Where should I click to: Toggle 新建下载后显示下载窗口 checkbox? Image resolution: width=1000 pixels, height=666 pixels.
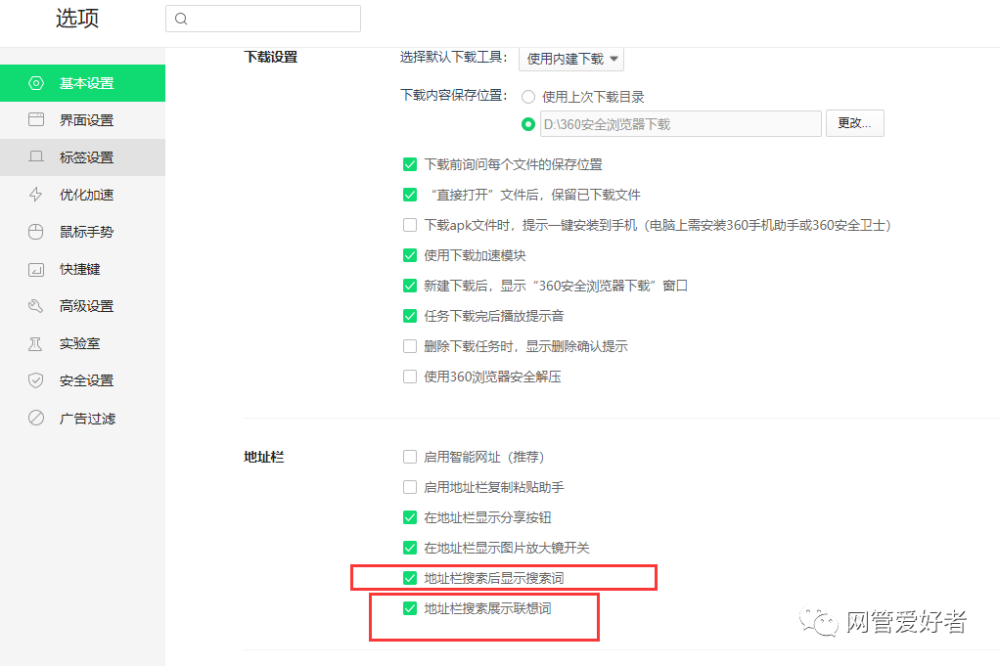410,286
